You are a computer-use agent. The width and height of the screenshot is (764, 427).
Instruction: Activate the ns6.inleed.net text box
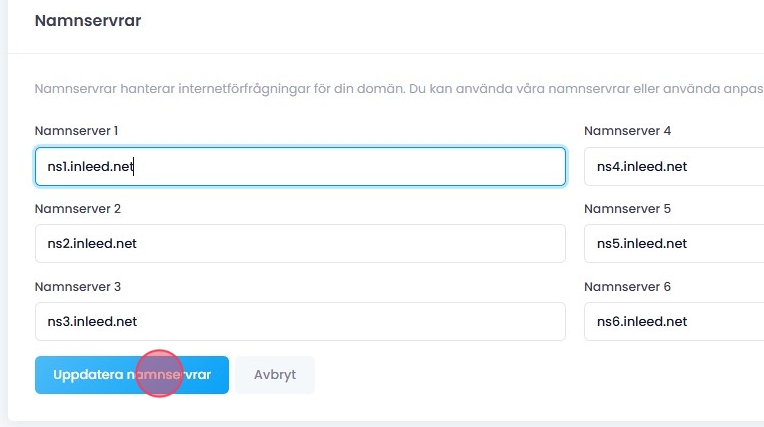(672, 321)
